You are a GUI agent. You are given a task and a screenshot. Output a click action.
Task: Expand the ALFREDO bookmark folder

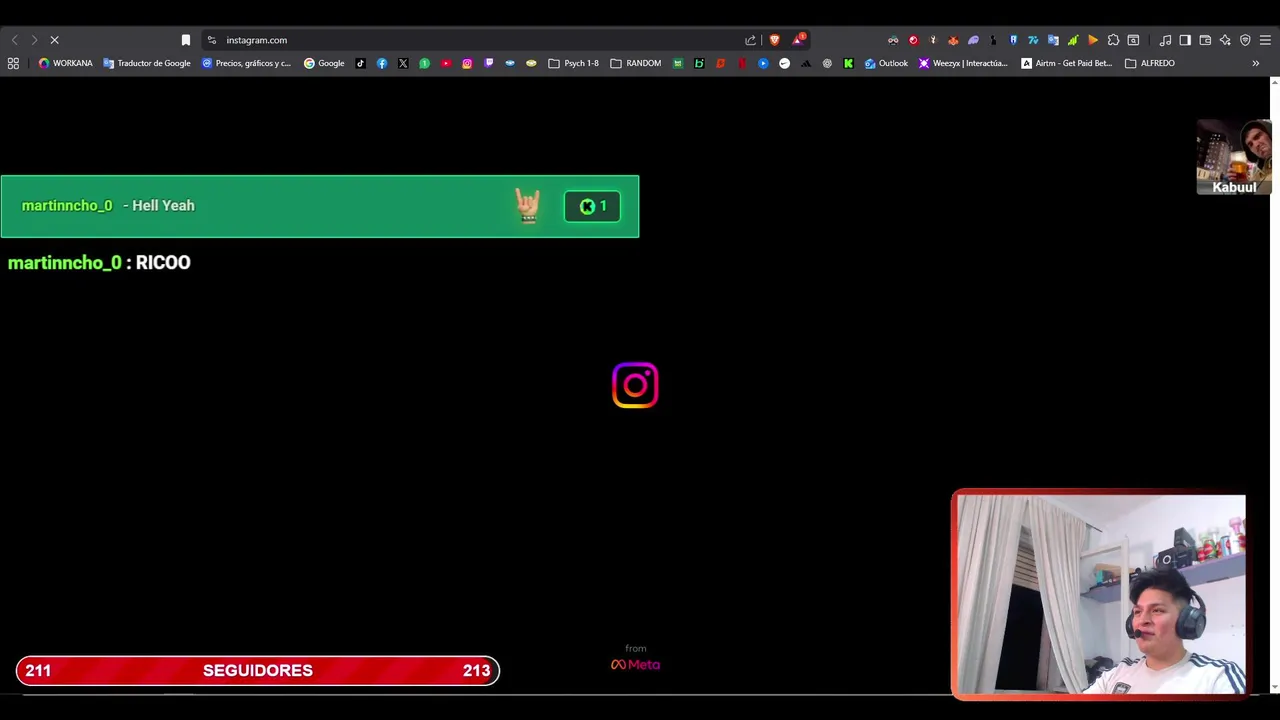pos(1150,63)
